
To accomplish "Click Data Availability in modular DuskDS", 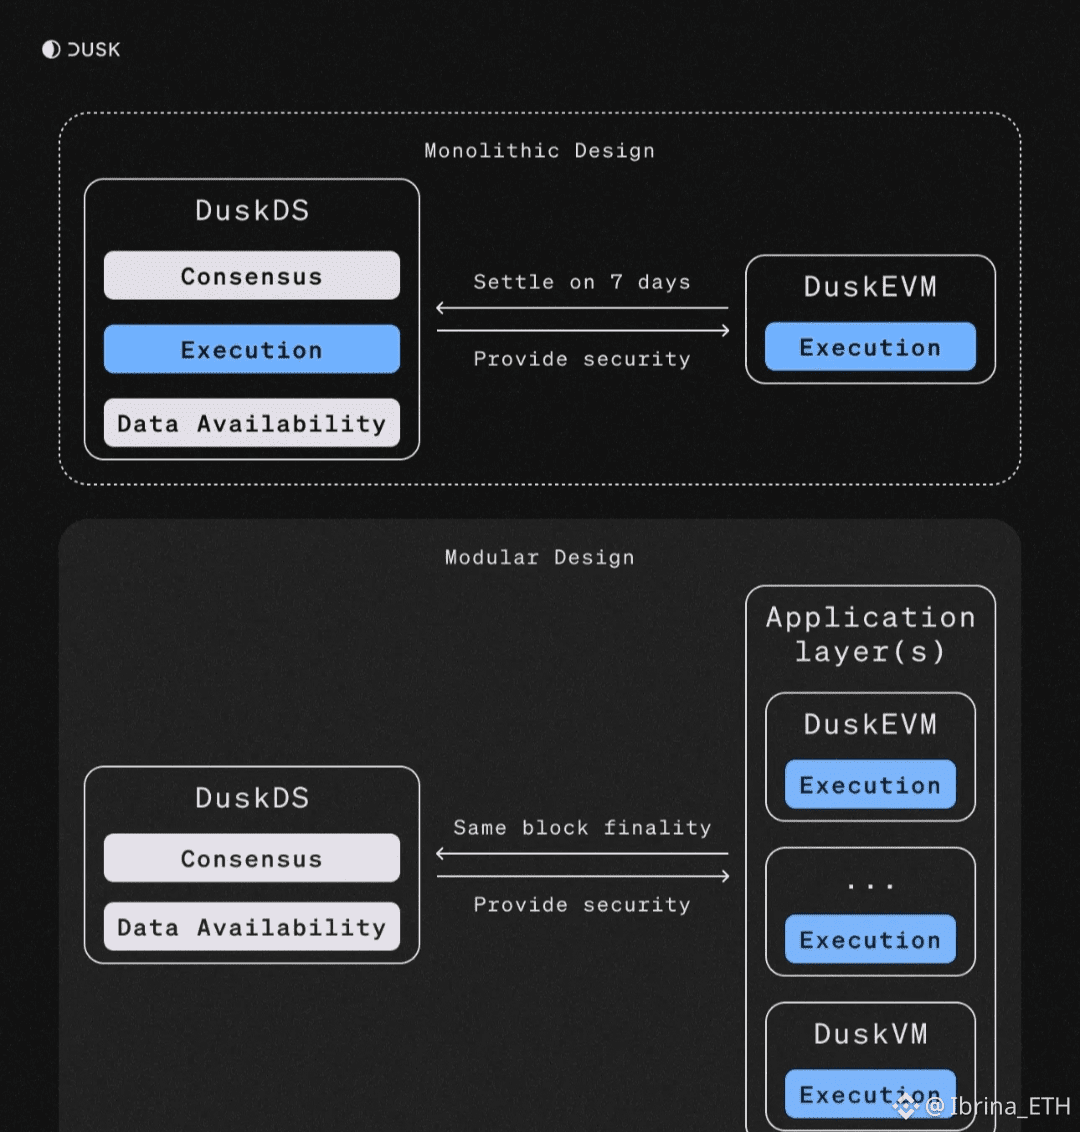I will [252, 927].
